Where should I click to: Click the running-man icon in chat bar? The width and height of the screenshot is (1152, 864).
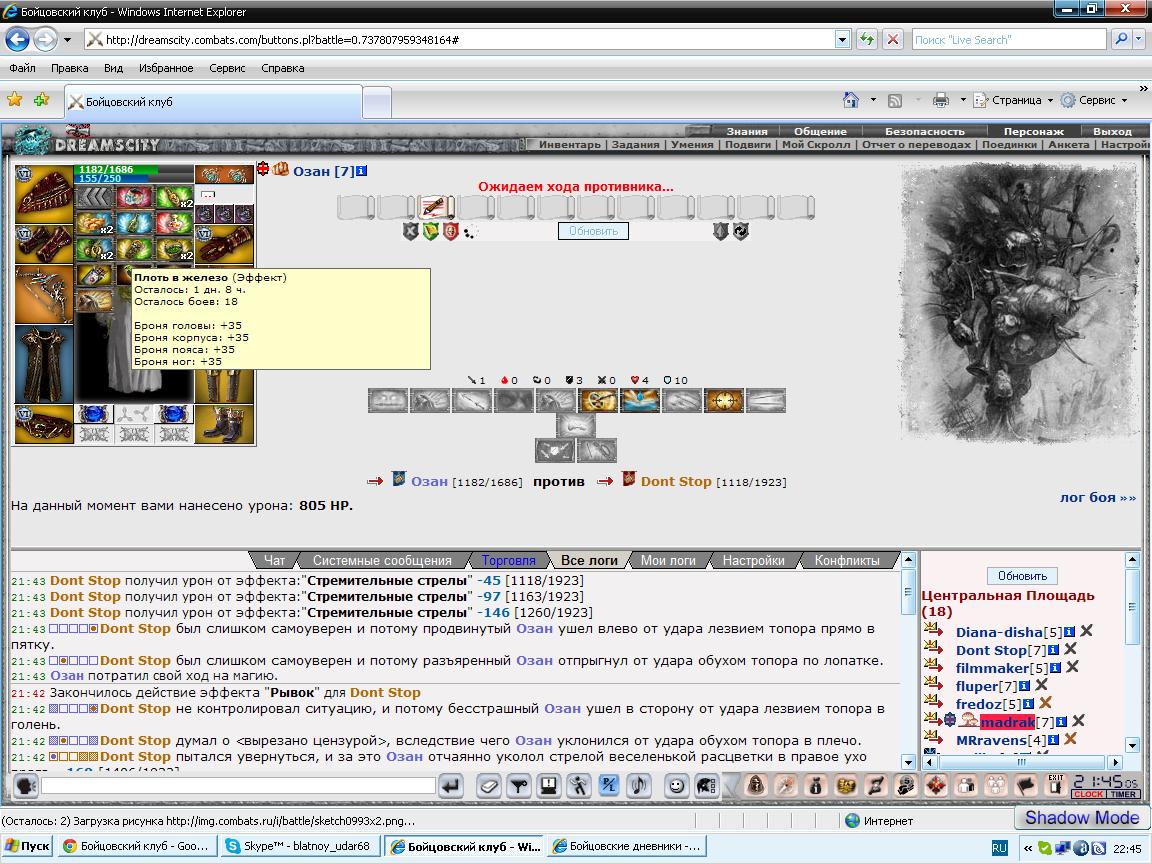[578, 786]
